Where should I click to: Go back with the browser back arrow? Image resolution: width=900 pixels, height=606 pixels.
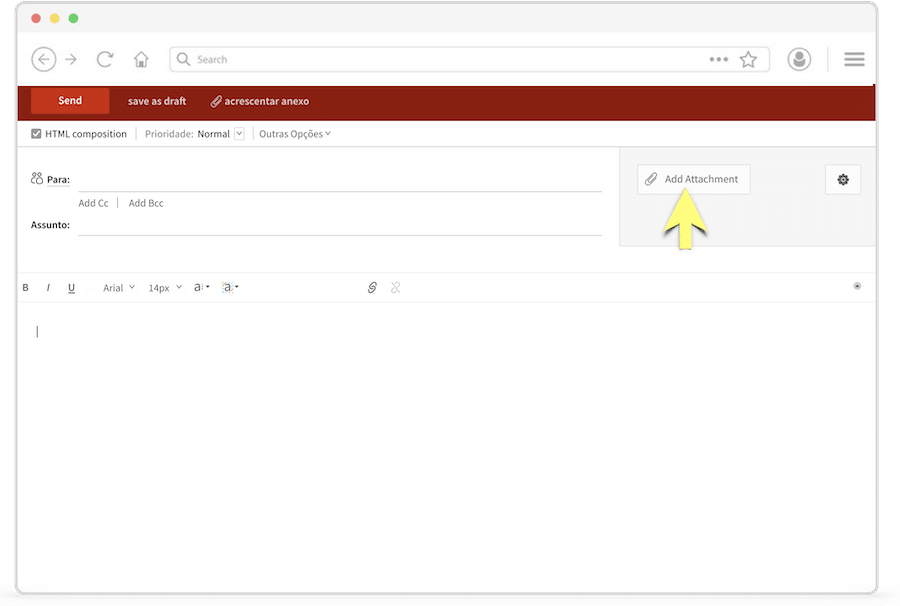(x=43, y=60)
